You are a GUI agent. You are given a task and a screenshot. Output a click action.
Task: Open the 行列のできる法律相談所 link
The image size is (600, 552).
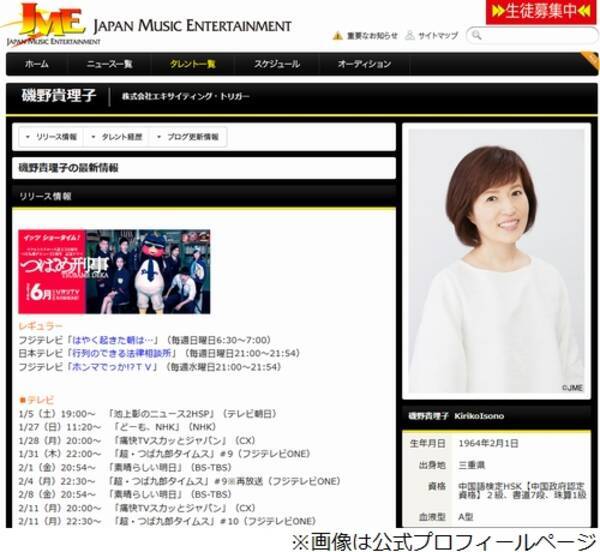[x=123, y=353]
